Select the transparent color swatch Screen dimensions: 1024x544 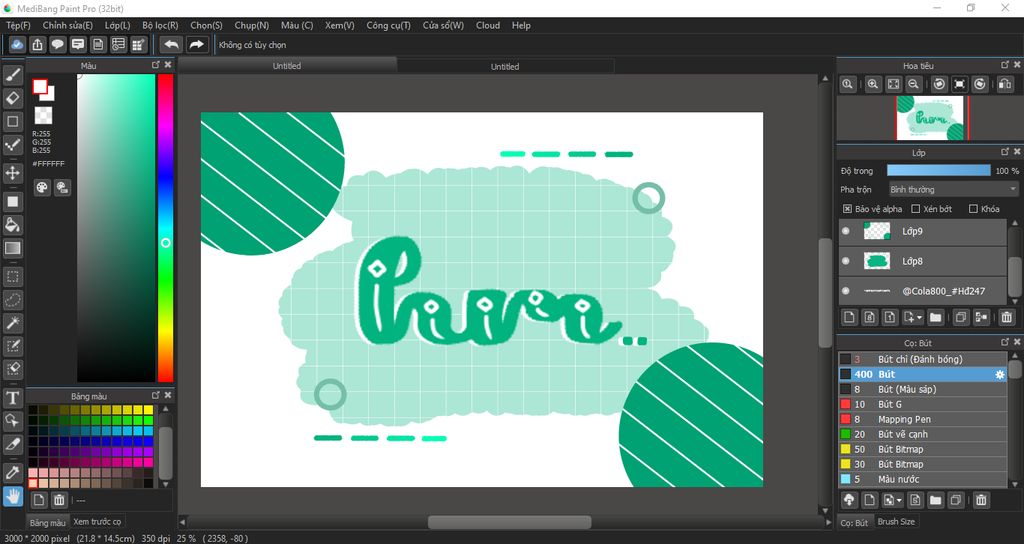click(x=43, y=116)
